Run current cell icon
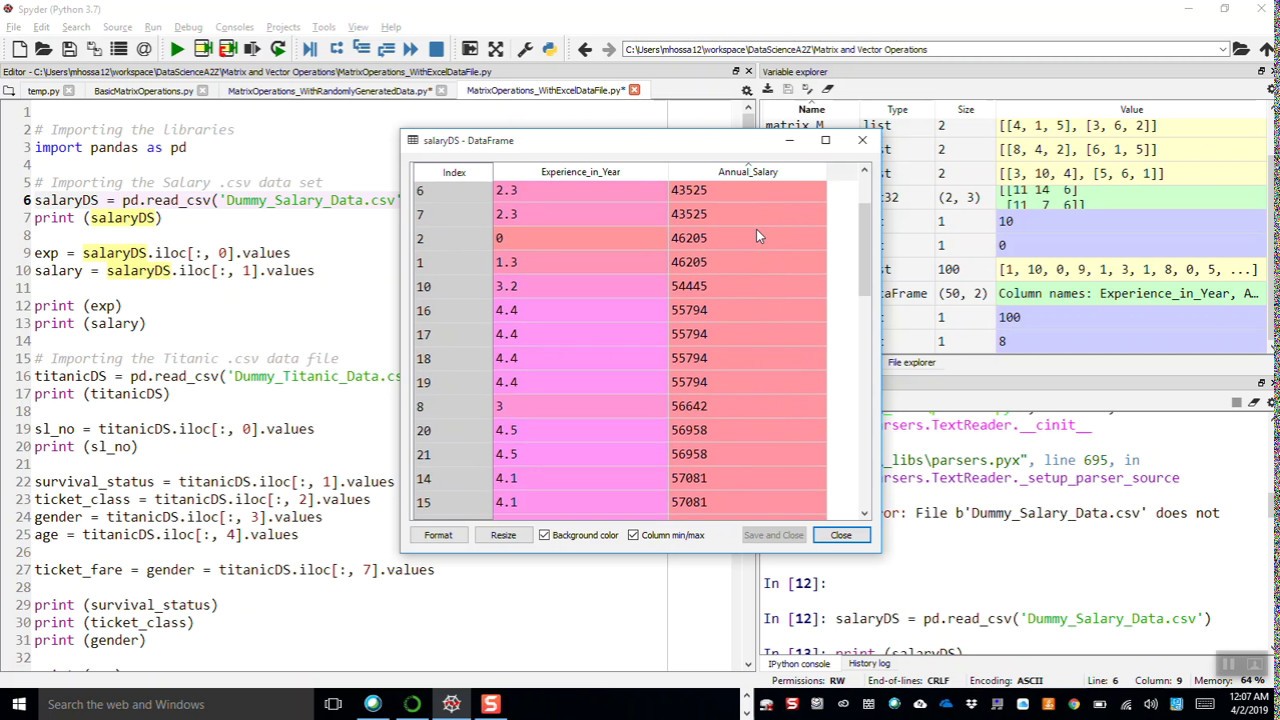 tap(202, 49)
